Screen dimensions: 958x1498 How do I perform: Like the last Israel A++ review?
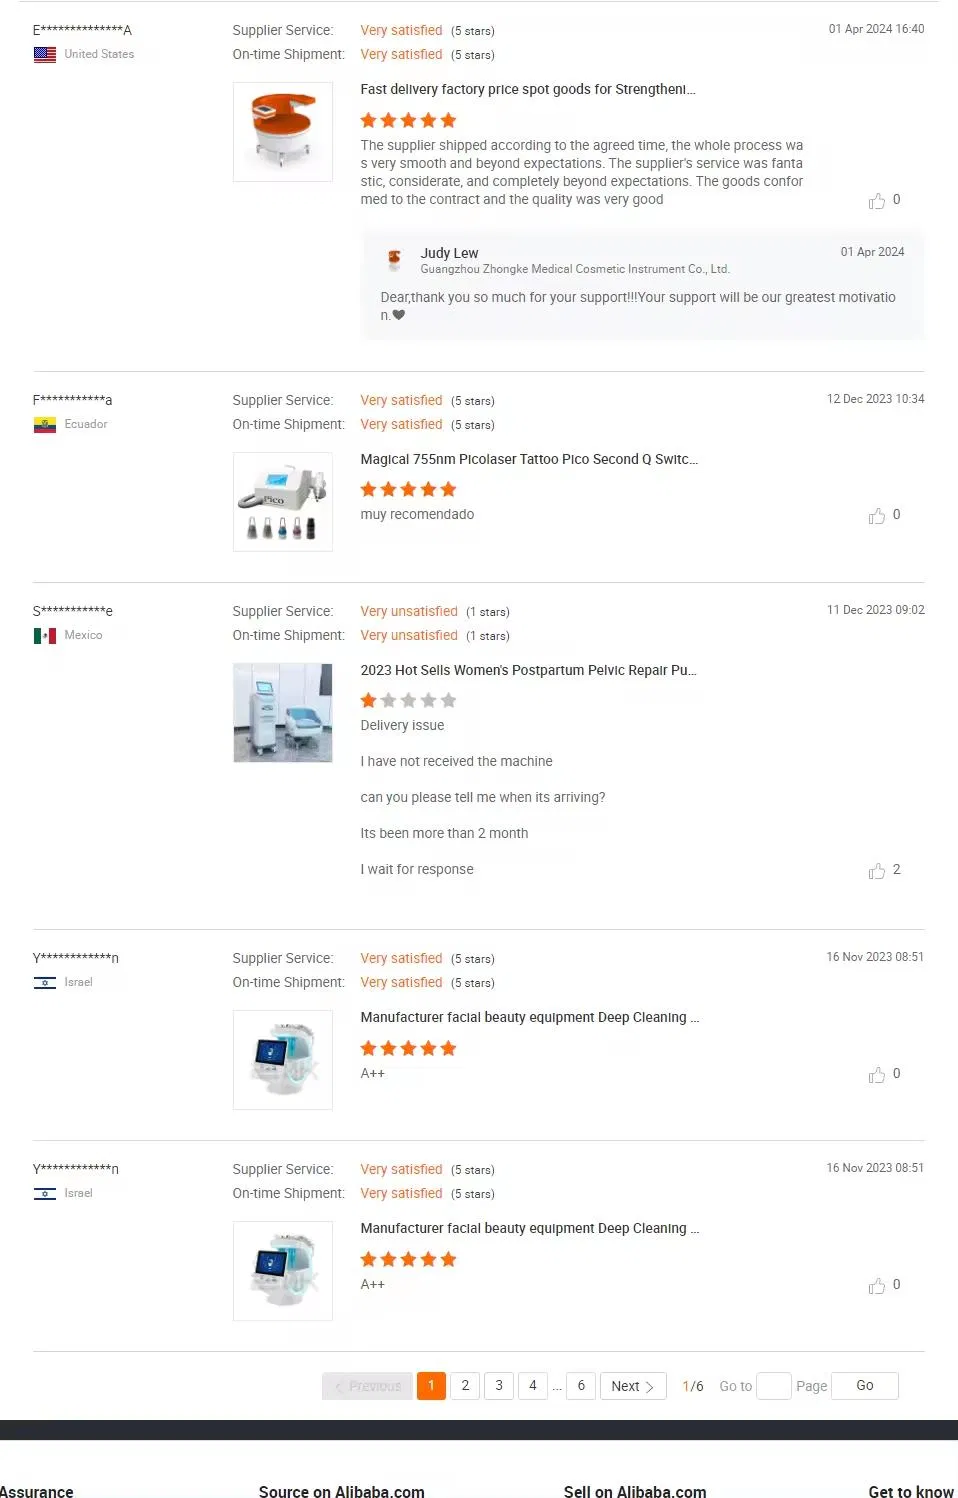click(877, 1286)
